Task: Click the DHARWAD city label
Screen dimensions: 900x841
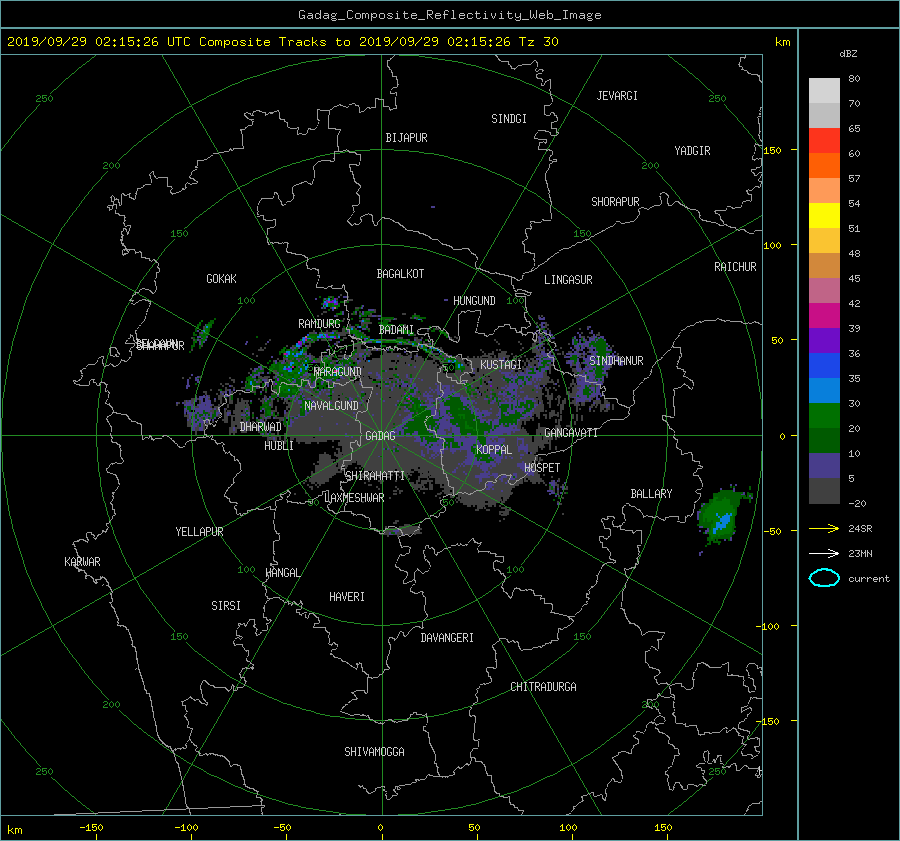Action: (261, 427)
